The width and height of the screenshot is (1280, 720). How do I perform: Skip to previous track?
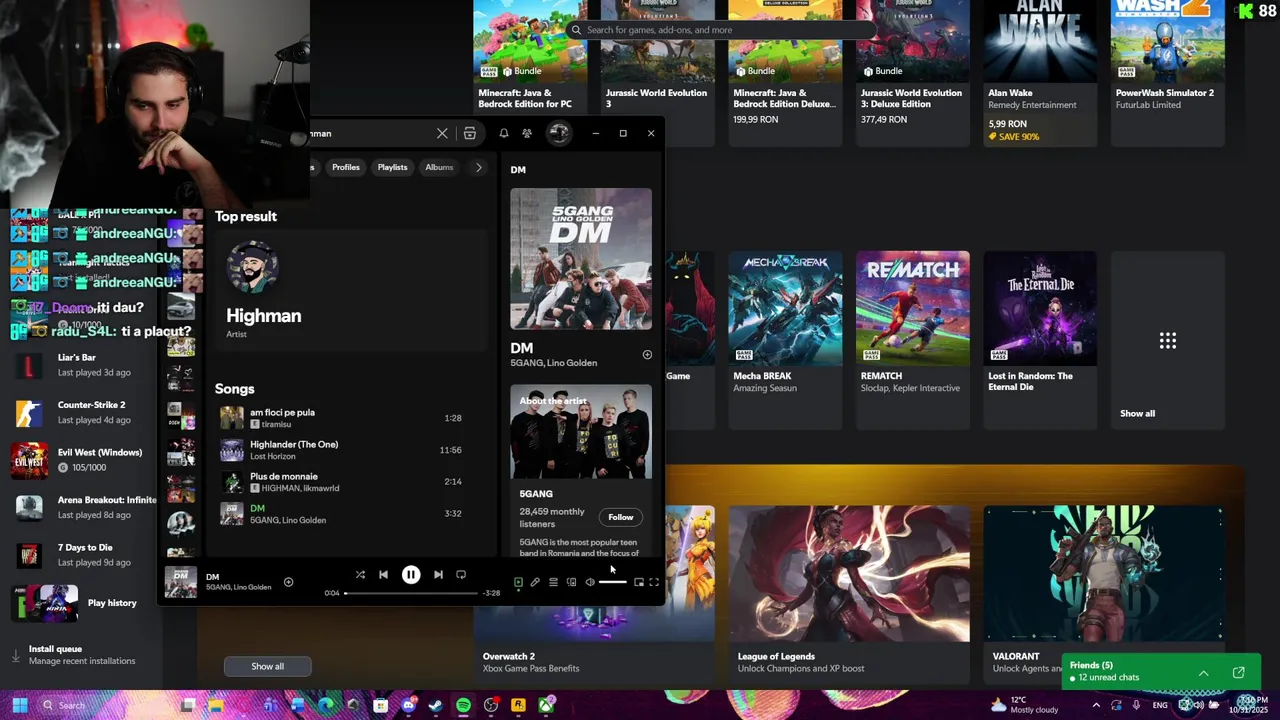[383, 575]
